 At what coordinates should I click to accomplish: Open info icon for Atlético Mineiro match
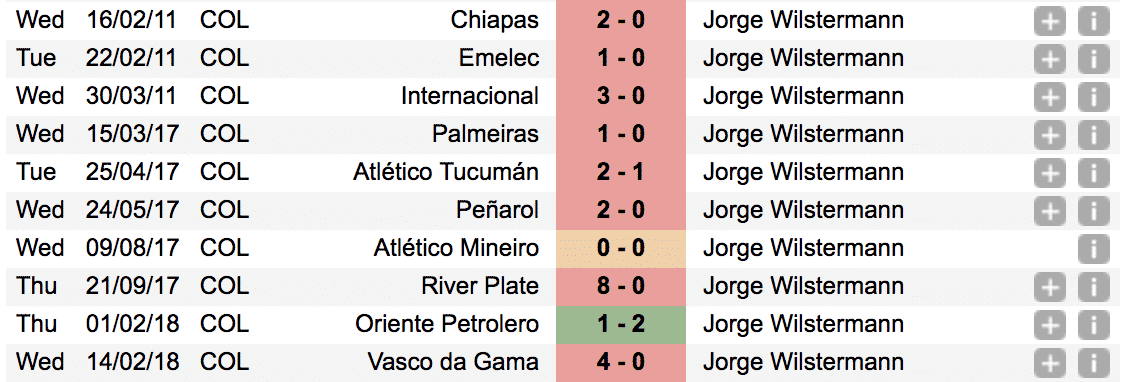tap(1094, 248)
